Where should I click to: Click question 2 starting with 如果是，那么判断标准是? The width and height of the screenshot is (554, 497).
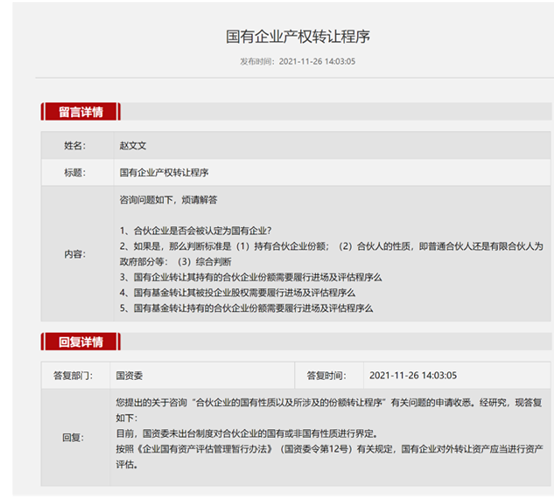point(331,246)
